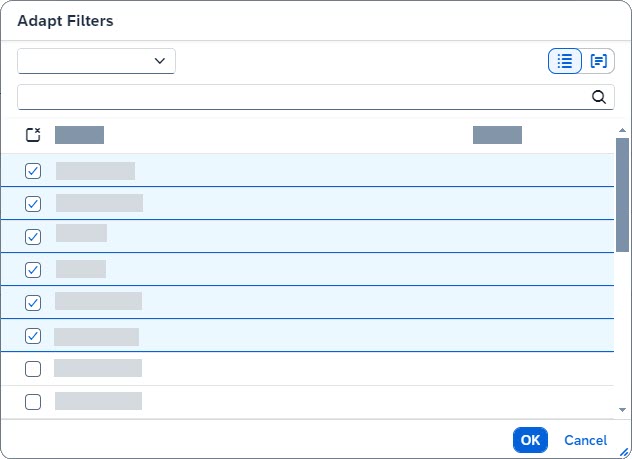Image resolution: width=632 pixels, height=459 pixels.
Task: Click the search magnifier icon
Action: [599, 97]
